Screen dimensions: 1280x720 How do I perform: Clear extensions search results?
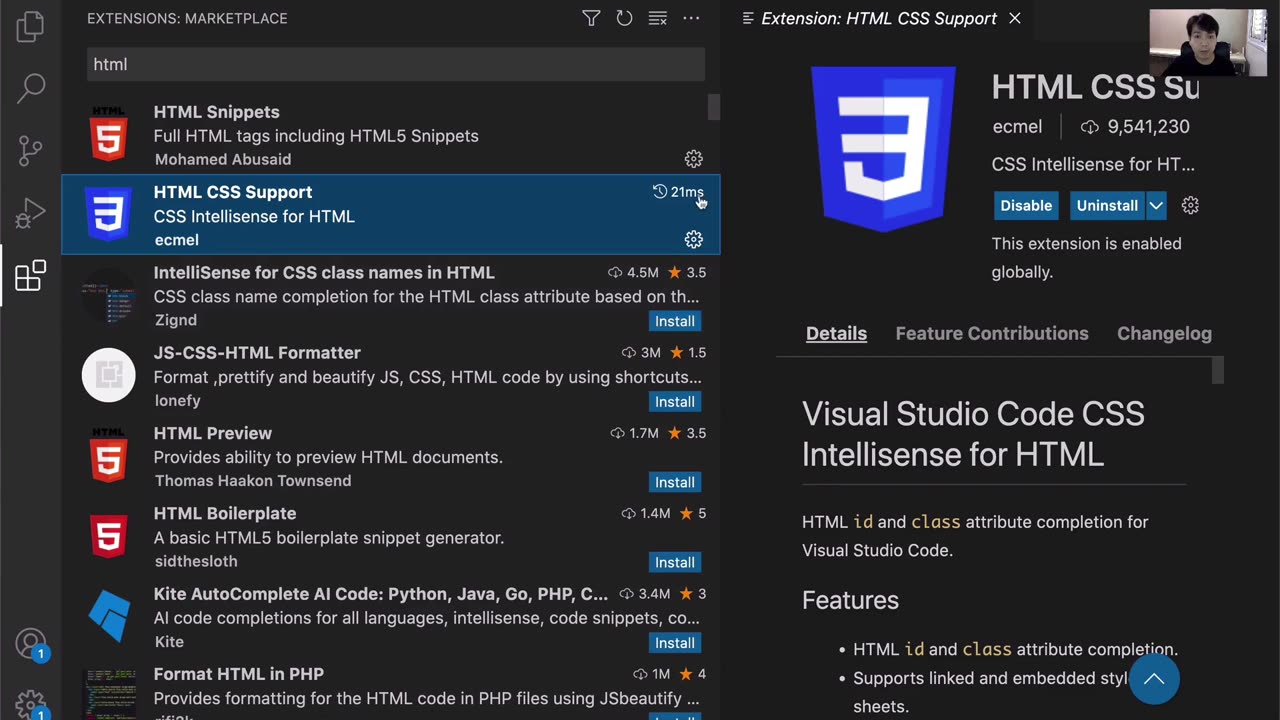[x=657, y=18]
